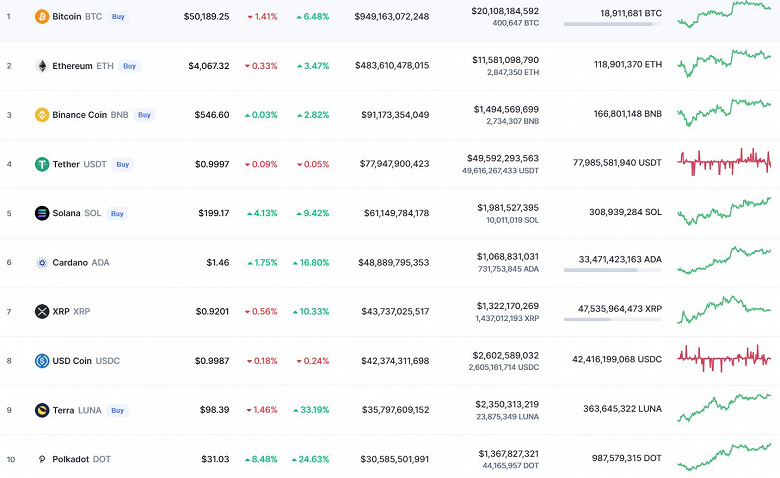Open Bitcoin's 7-day price sparkline chart
This screenshot has width=780, height=478.
(723, 14)
